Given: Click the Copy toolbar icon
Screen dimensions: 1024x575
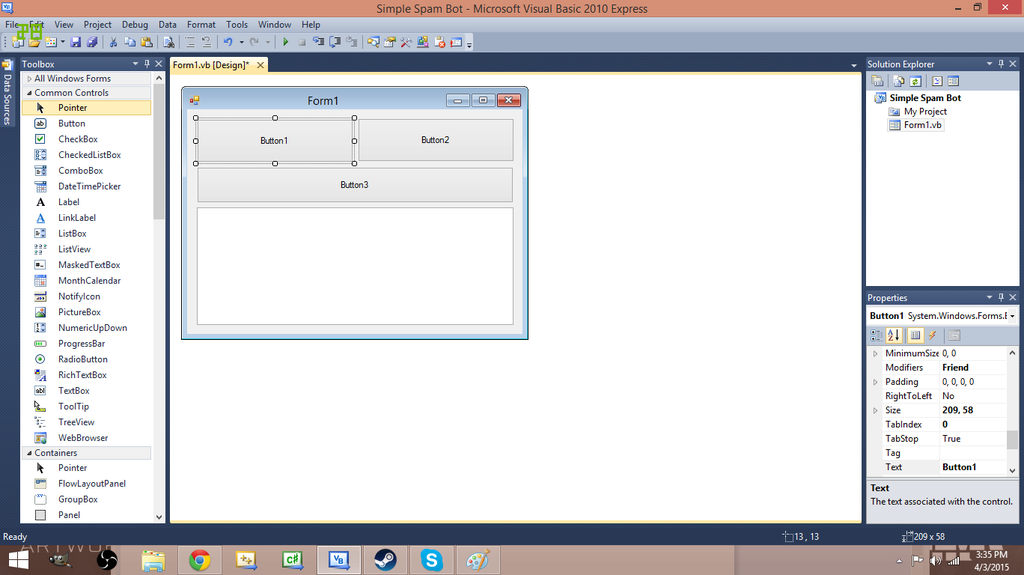Looking at the screenshot, I should coord(130,42).
